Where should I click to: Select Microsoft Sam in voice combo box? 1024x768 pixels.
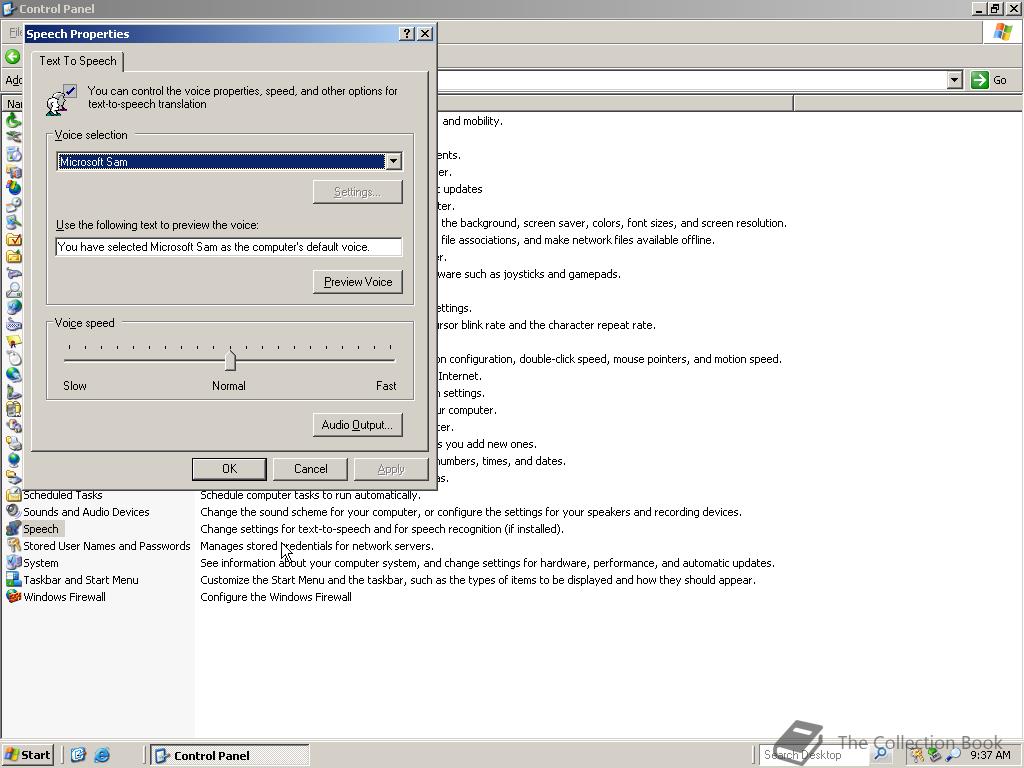(x=229, y=161)
